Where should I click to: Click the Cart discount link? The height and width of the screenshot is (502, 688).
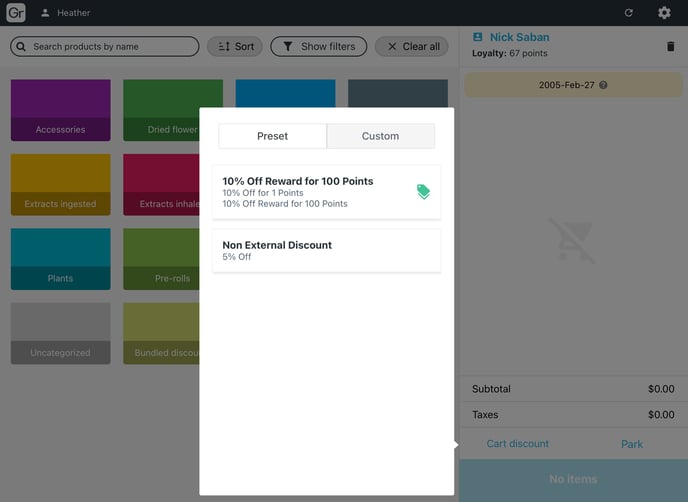(x=517, y=444)
